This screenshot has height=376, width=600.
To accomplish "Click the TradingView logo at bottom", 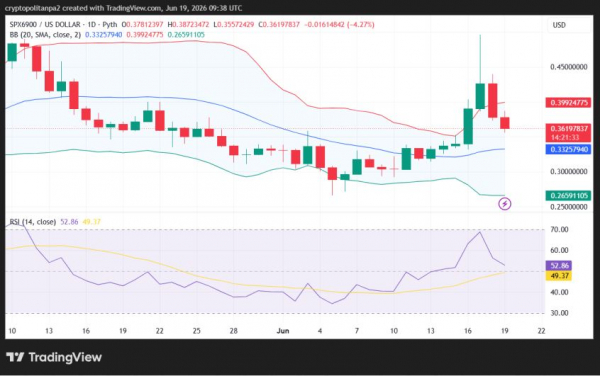I will coord(54,357).
